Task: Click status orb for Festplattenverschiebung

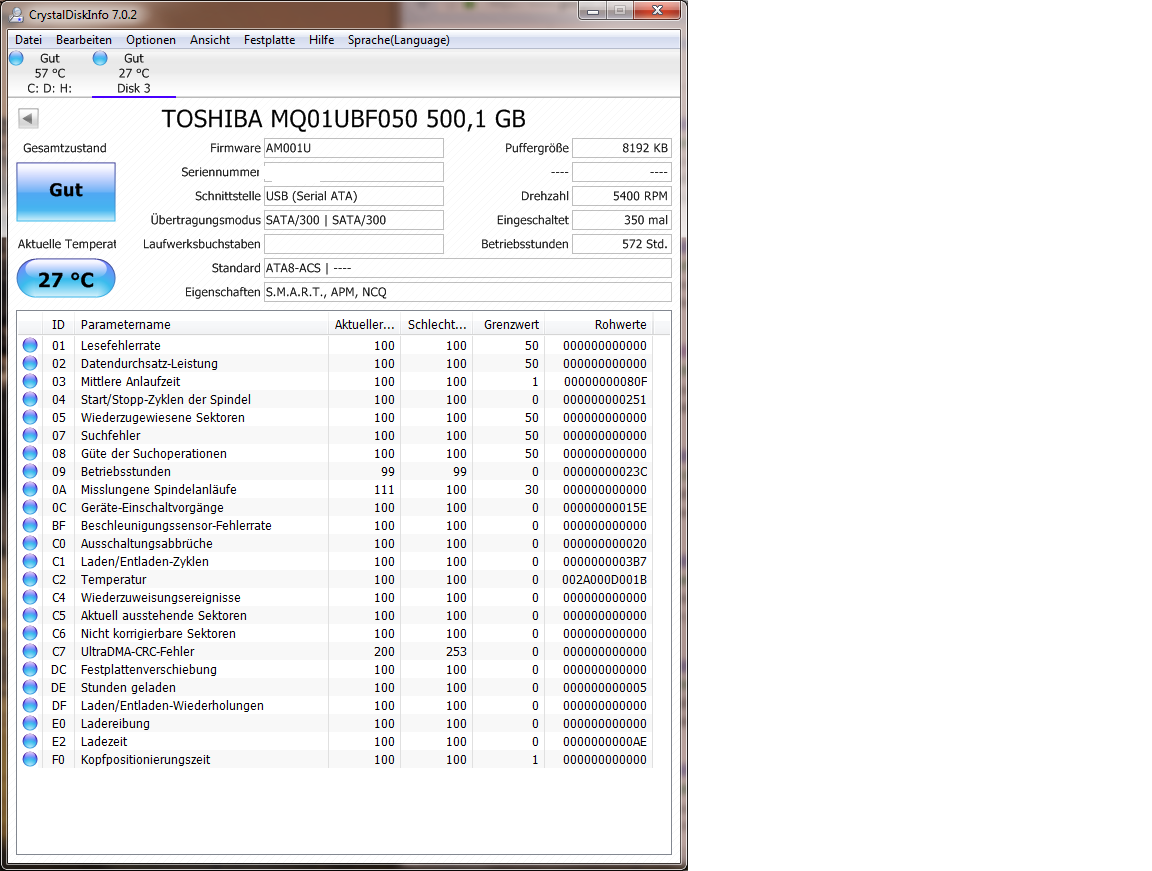Action: pos(30,669)
